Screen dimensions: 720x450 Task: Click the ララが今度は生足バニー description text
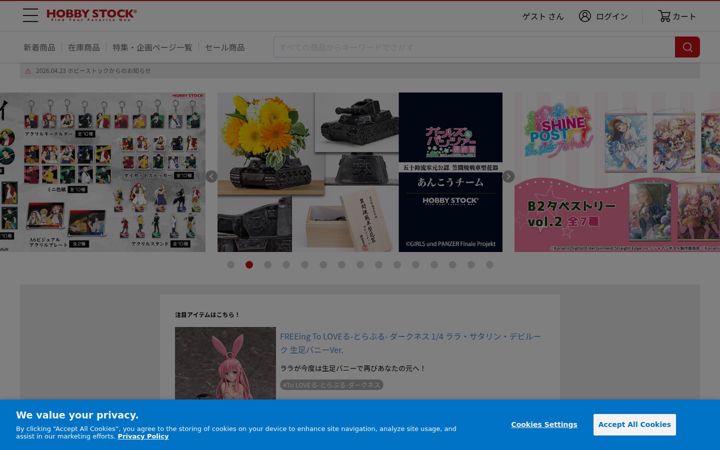click(x=353, y=368)
